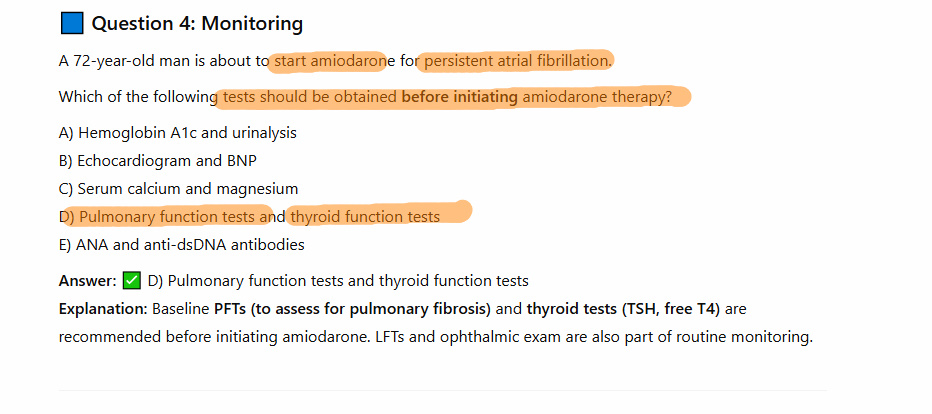Click the green checkmark icon after Answer
932x414 pixels.
point(131,281)
